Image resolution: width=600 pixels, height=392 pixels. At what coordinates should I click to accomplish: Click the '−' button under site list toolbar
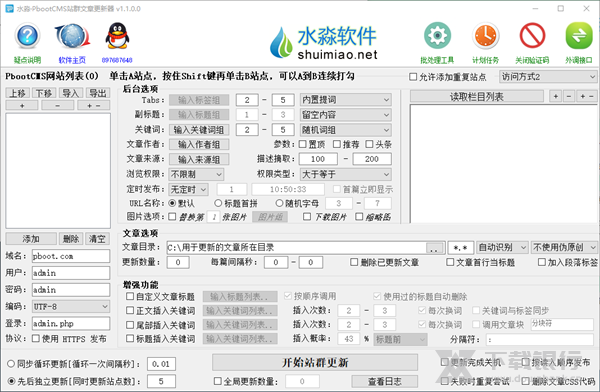[x=57, y=105]
